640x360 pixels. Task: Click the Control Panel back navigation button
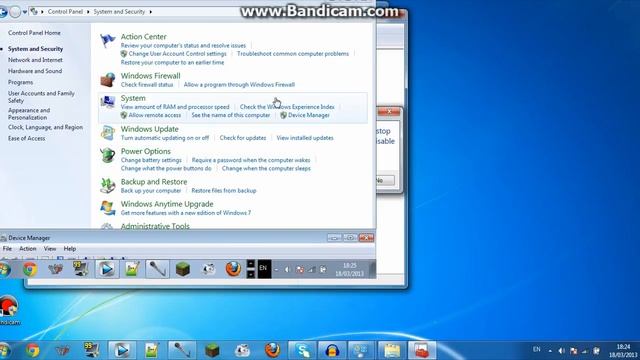click(x=3, y=12)
